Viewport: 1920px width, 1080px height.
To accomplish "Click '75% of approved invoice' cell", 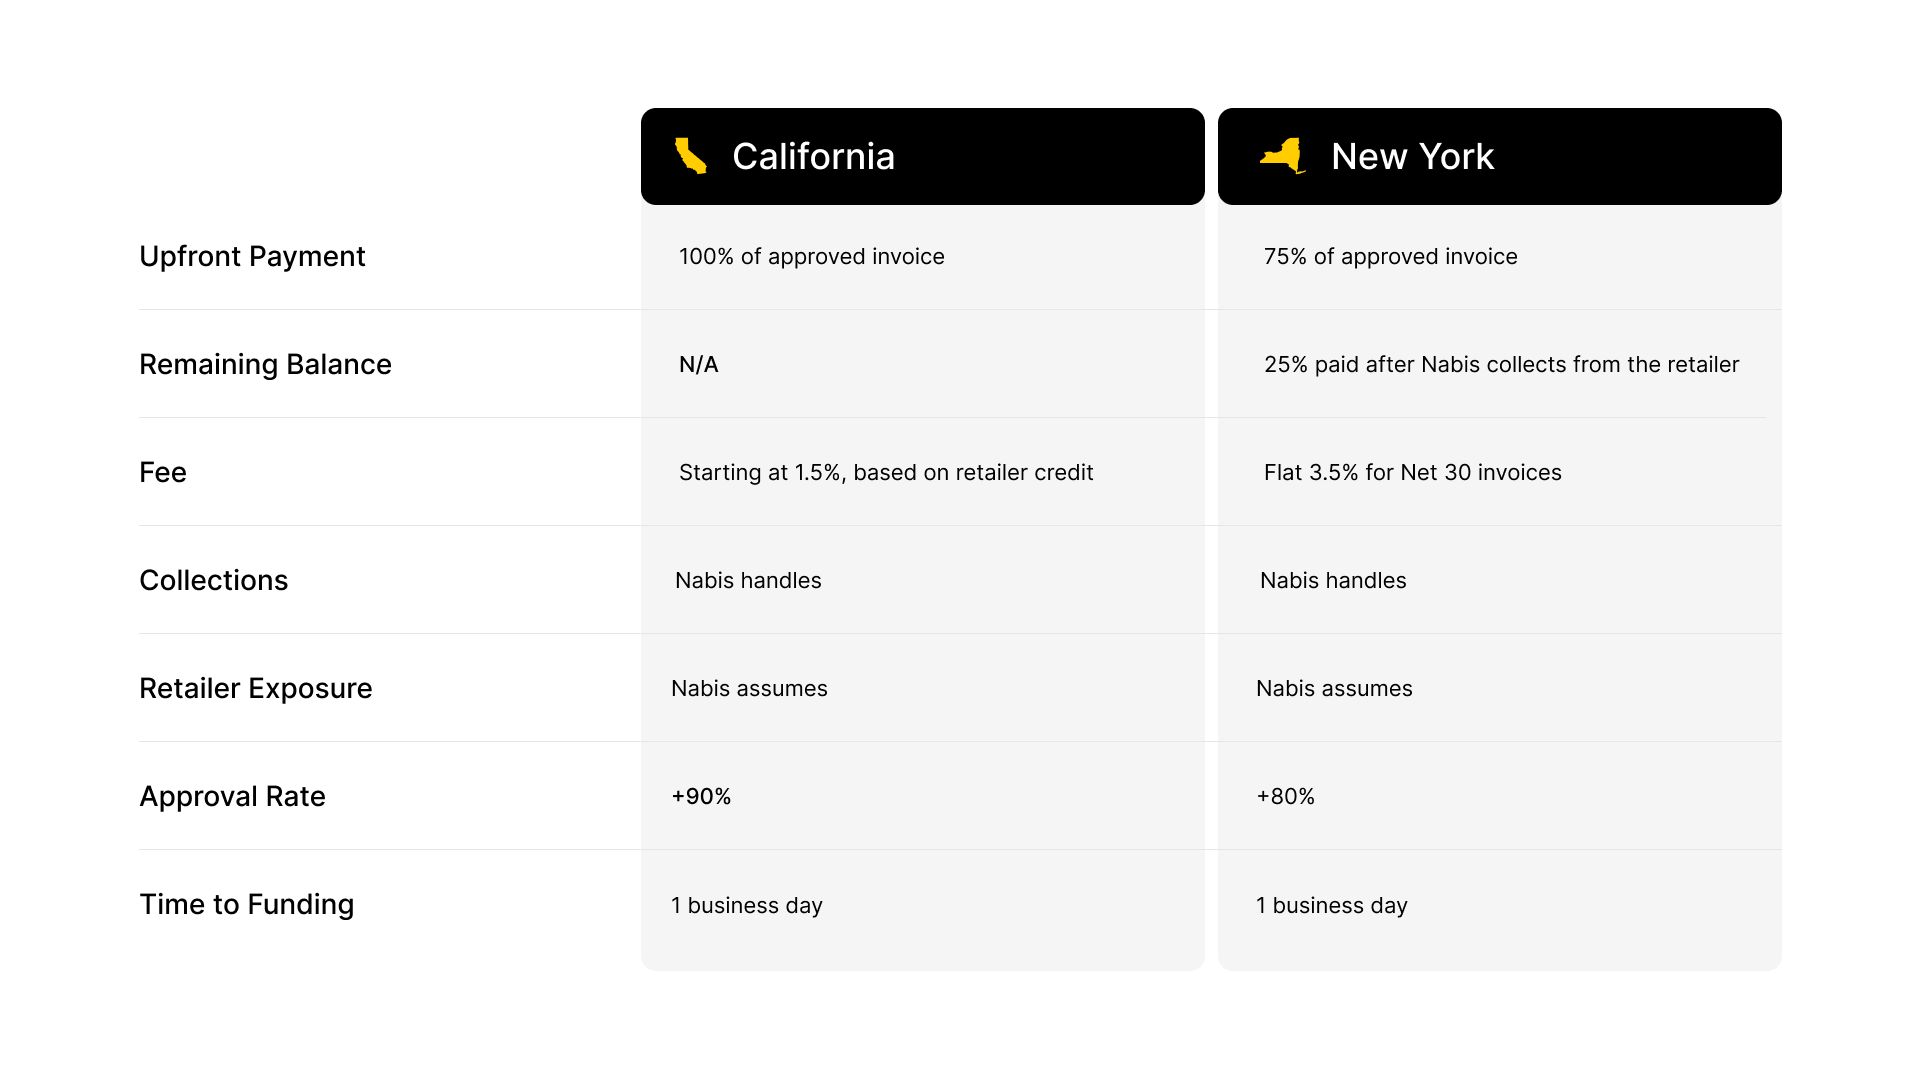I will pos(1389,256).
